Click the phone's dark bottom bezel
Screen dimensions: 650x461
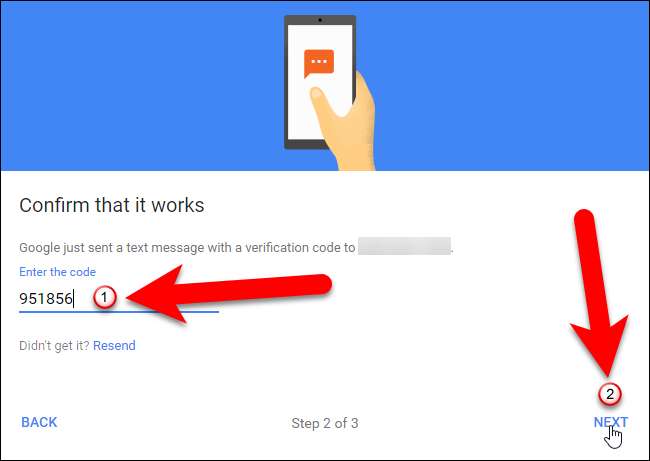(307, 144)
